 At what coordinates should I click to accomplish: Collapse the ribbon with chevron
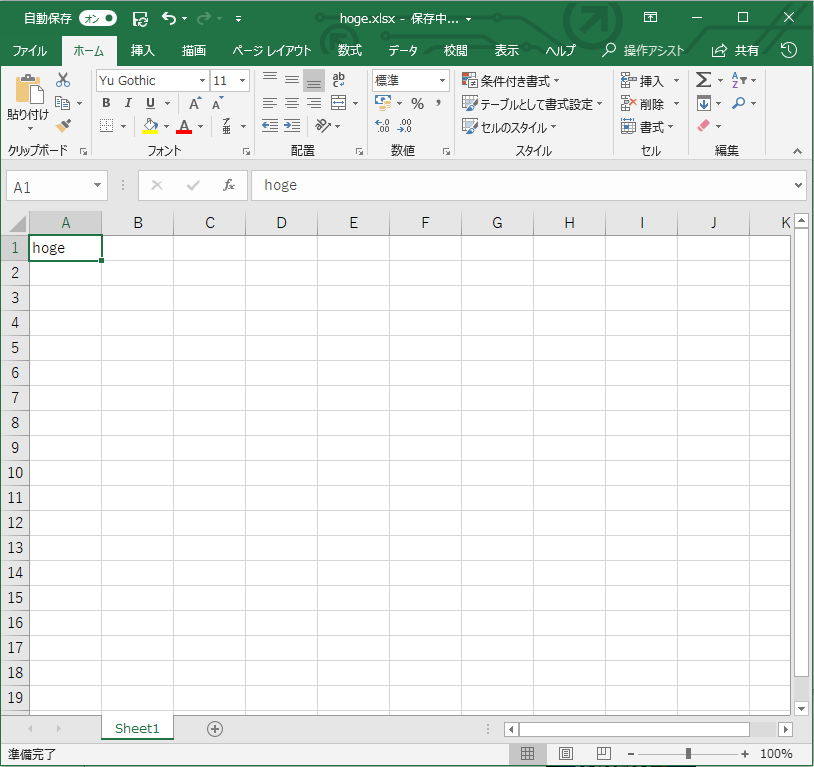point(797,151)
